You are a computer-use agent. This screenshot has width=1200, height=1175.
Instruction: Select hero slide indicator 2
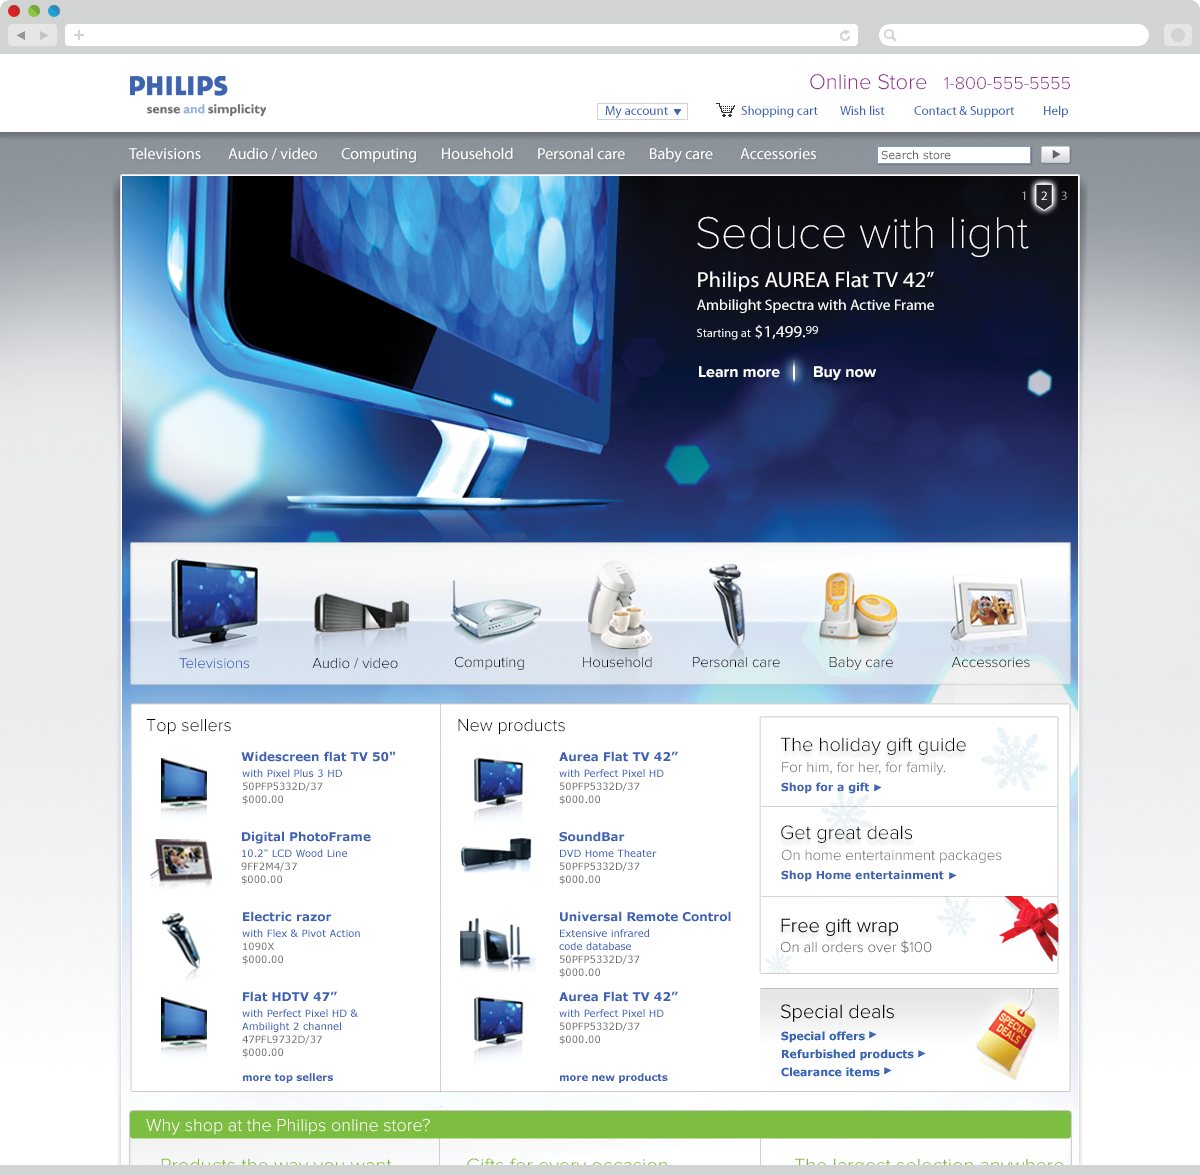1044,196
